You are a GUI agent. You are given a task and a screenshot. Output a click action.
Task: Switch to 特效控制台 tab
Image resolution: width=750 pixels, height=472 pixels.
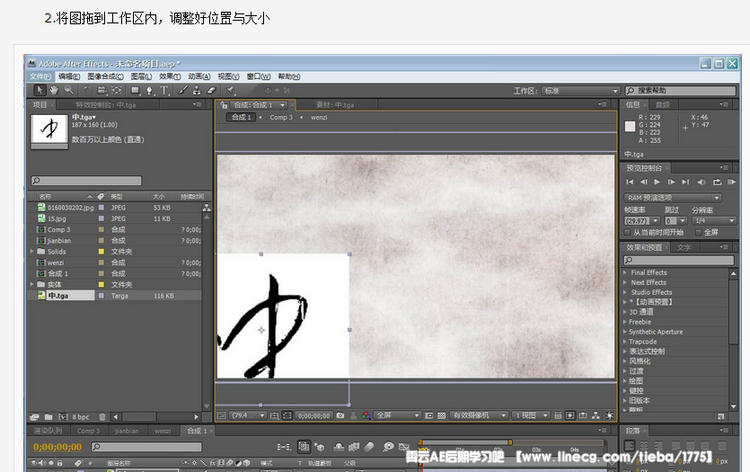pyautogui.click(x=106, y=105)
